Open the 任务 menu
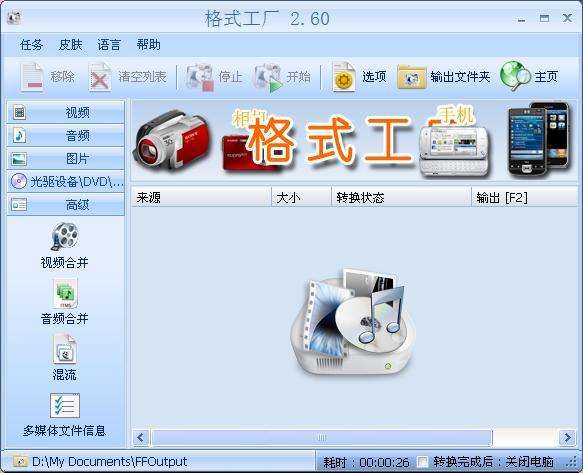 pos(31,45)
